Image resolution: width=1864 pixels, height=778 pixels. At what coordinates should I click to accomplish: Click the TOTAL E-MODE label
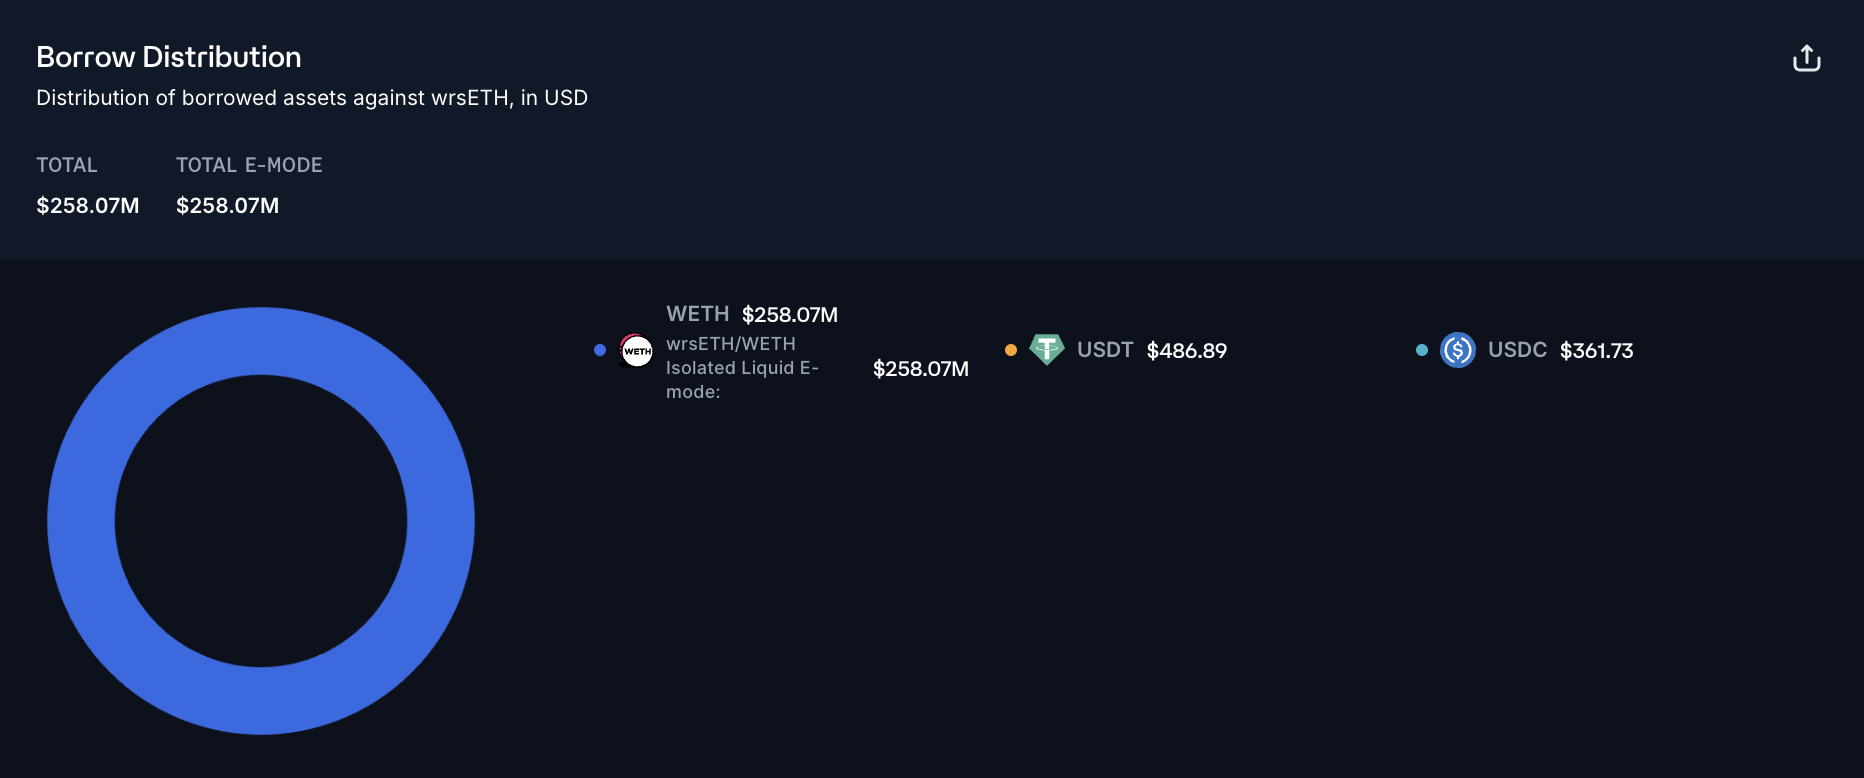tap(249, 165)
